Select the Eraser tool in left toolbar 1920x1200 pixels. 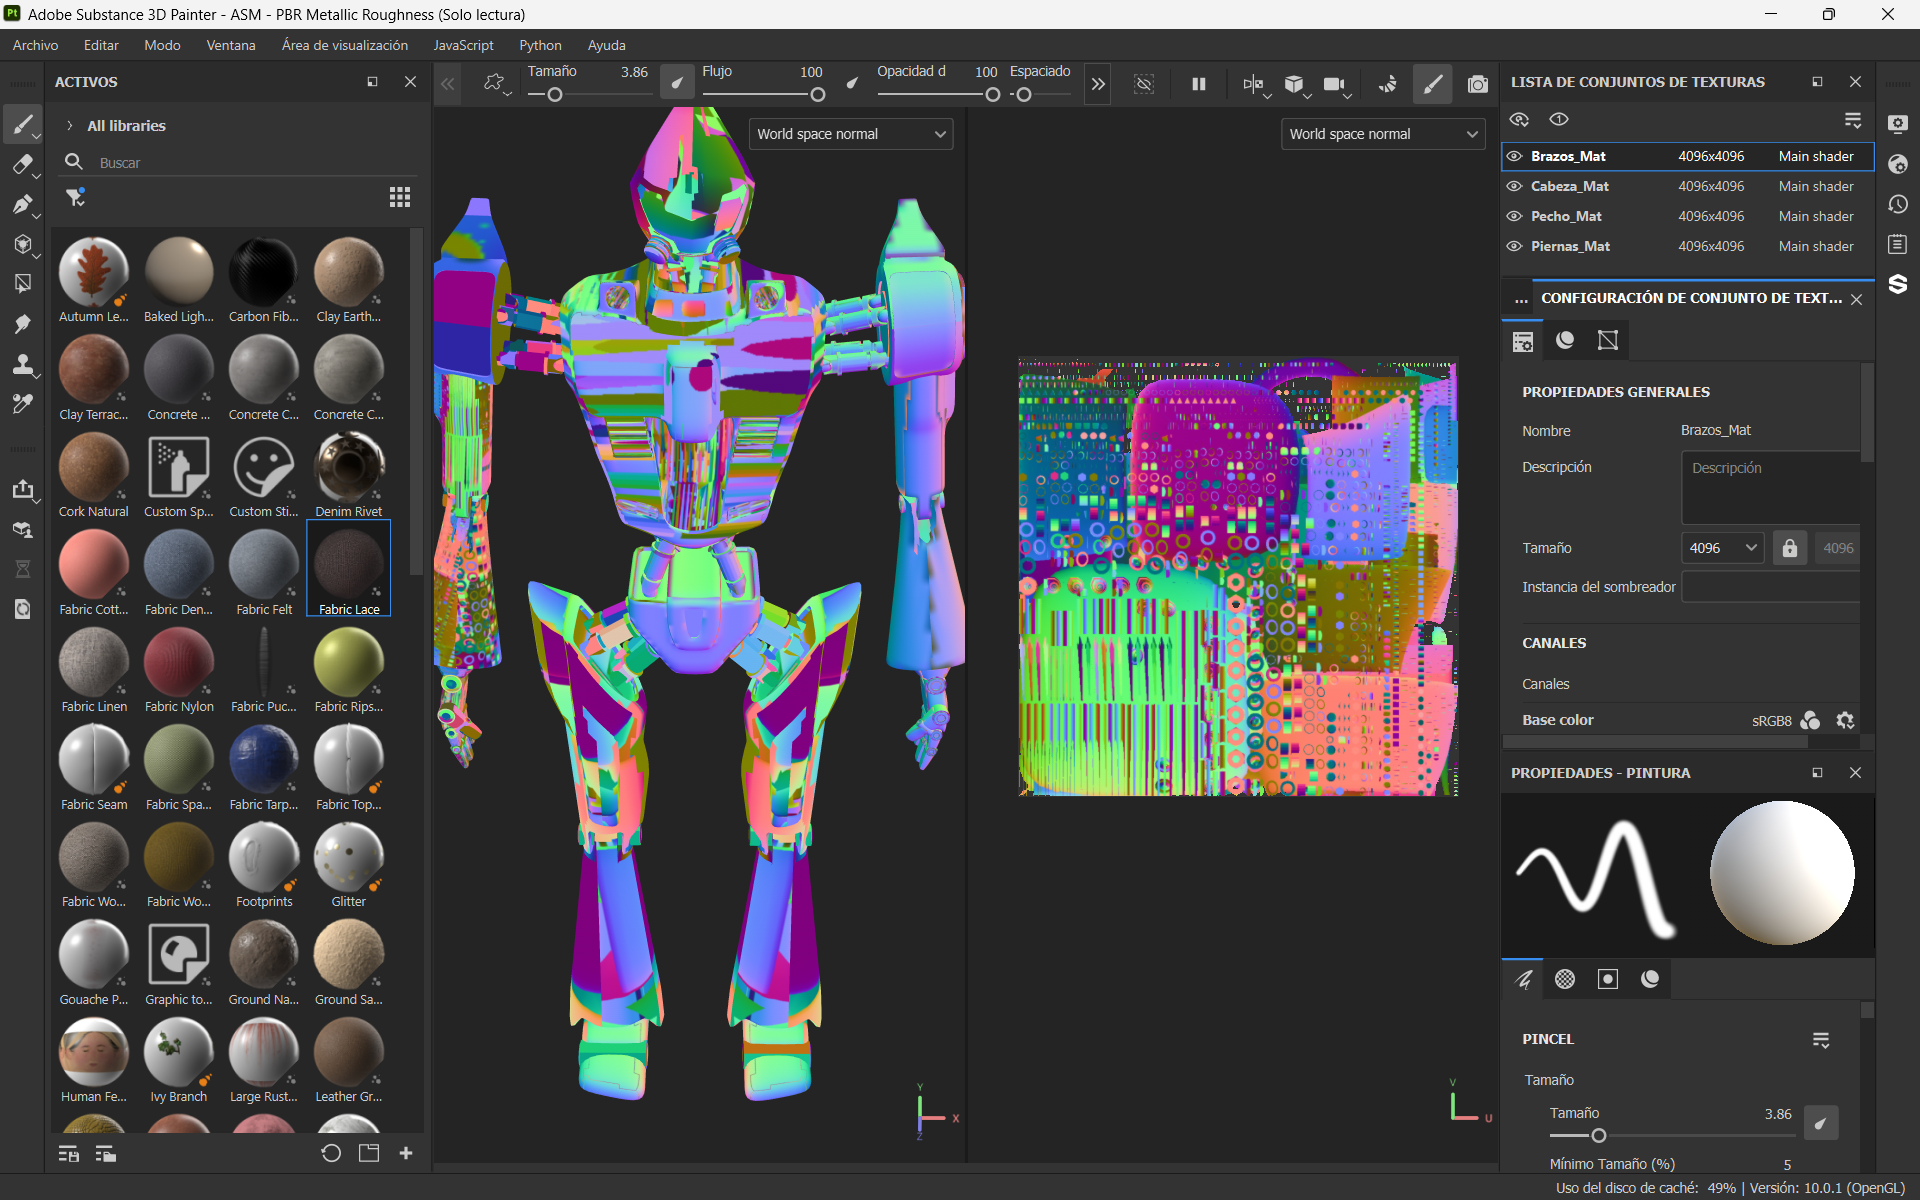point(22,164)
